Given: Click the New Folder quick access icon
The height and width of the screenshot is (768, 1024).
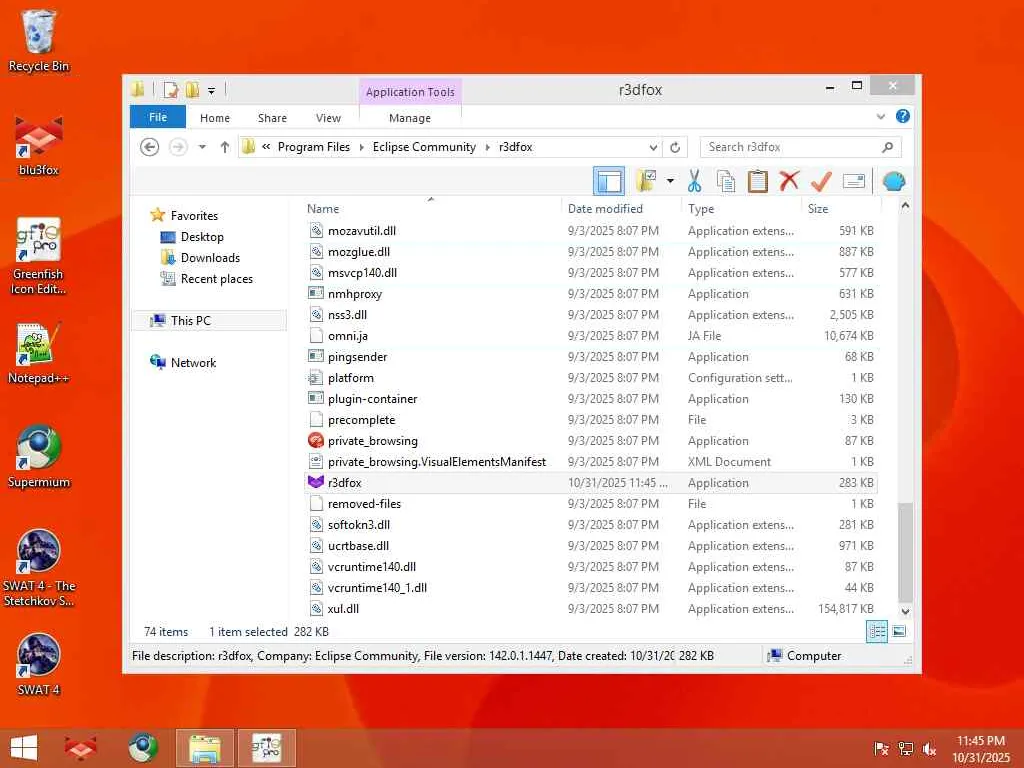Looking at the screenshot, I should [192, 90].
